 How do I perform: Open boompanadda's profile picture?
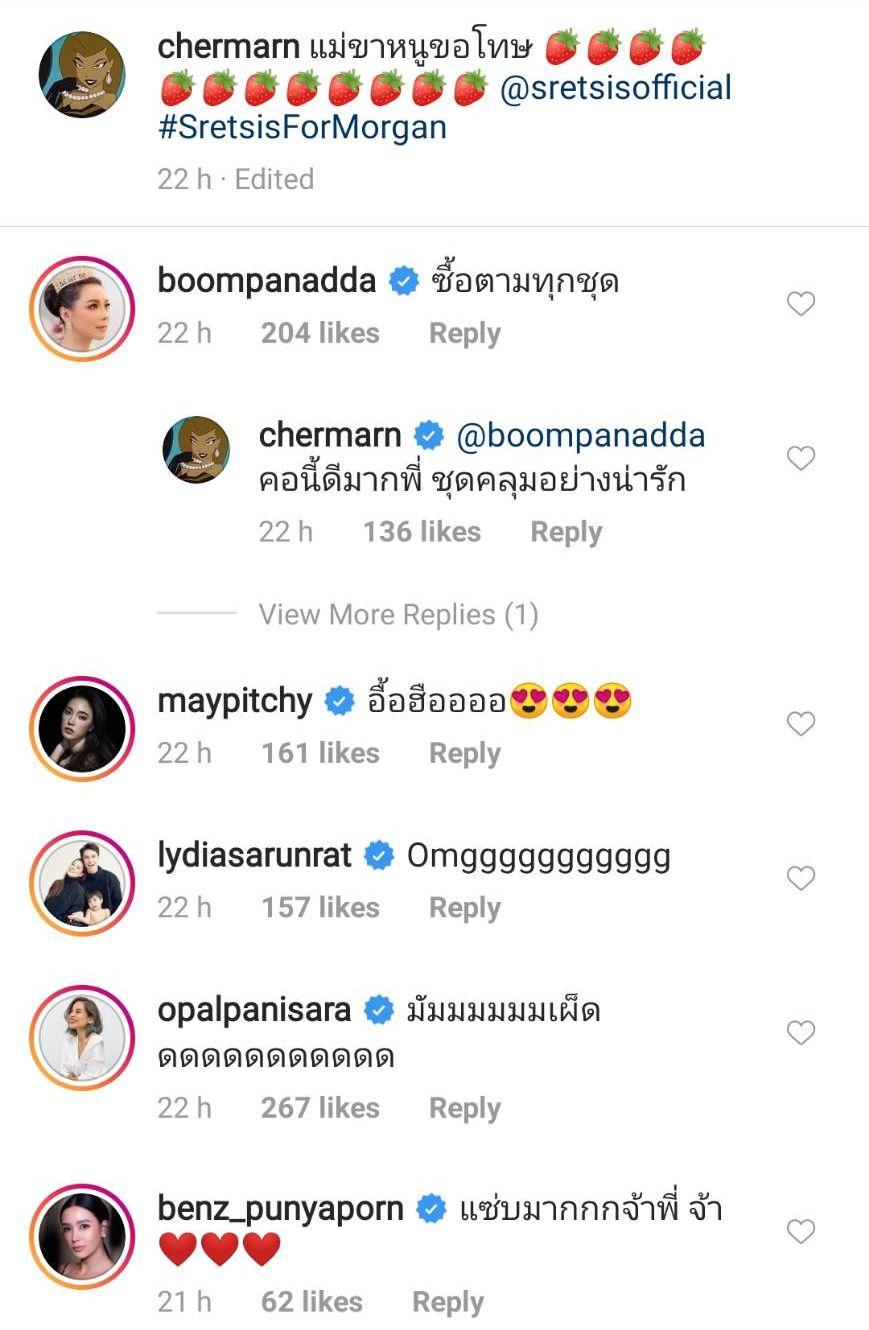pos(82,307)
